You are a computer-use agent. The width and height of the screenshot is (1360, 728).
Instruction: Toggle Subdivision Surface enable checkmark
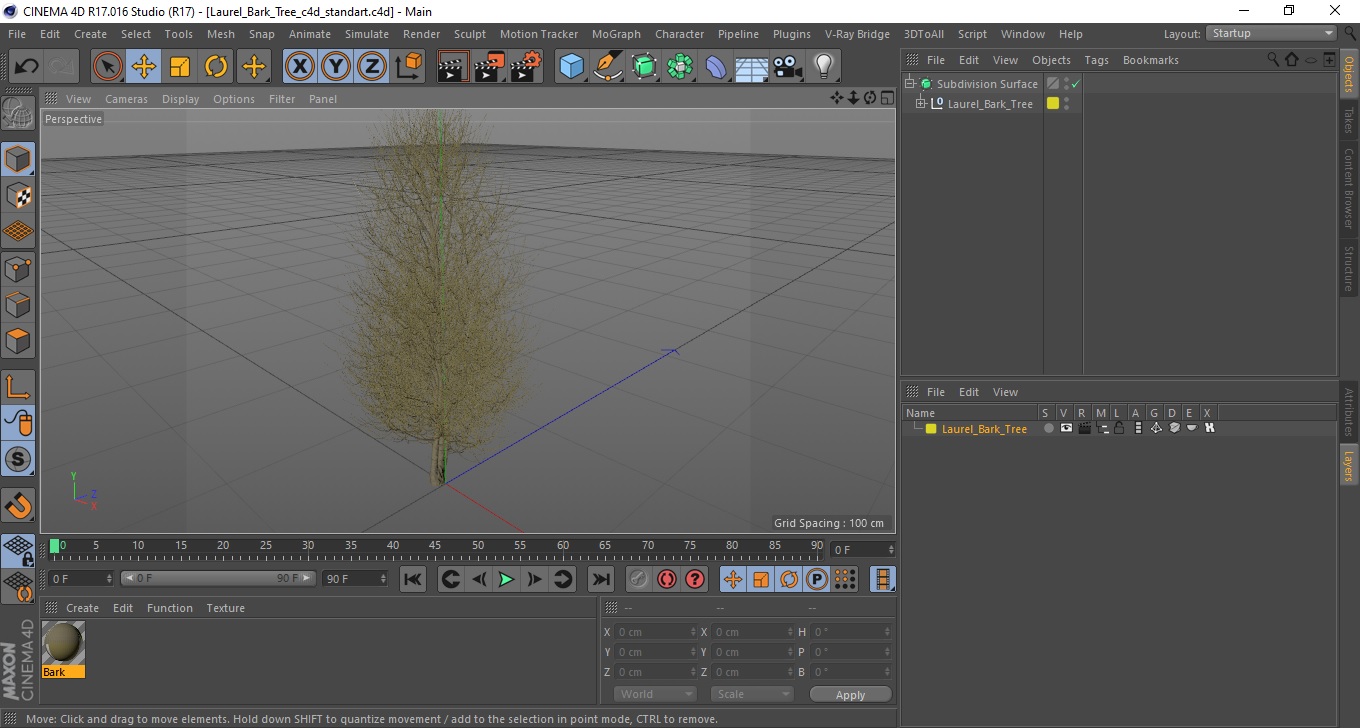[1075, 84]
